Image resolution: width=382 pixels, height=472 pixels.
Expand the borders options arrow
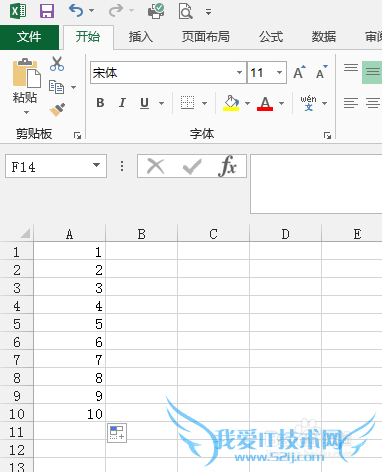[205, 103]
